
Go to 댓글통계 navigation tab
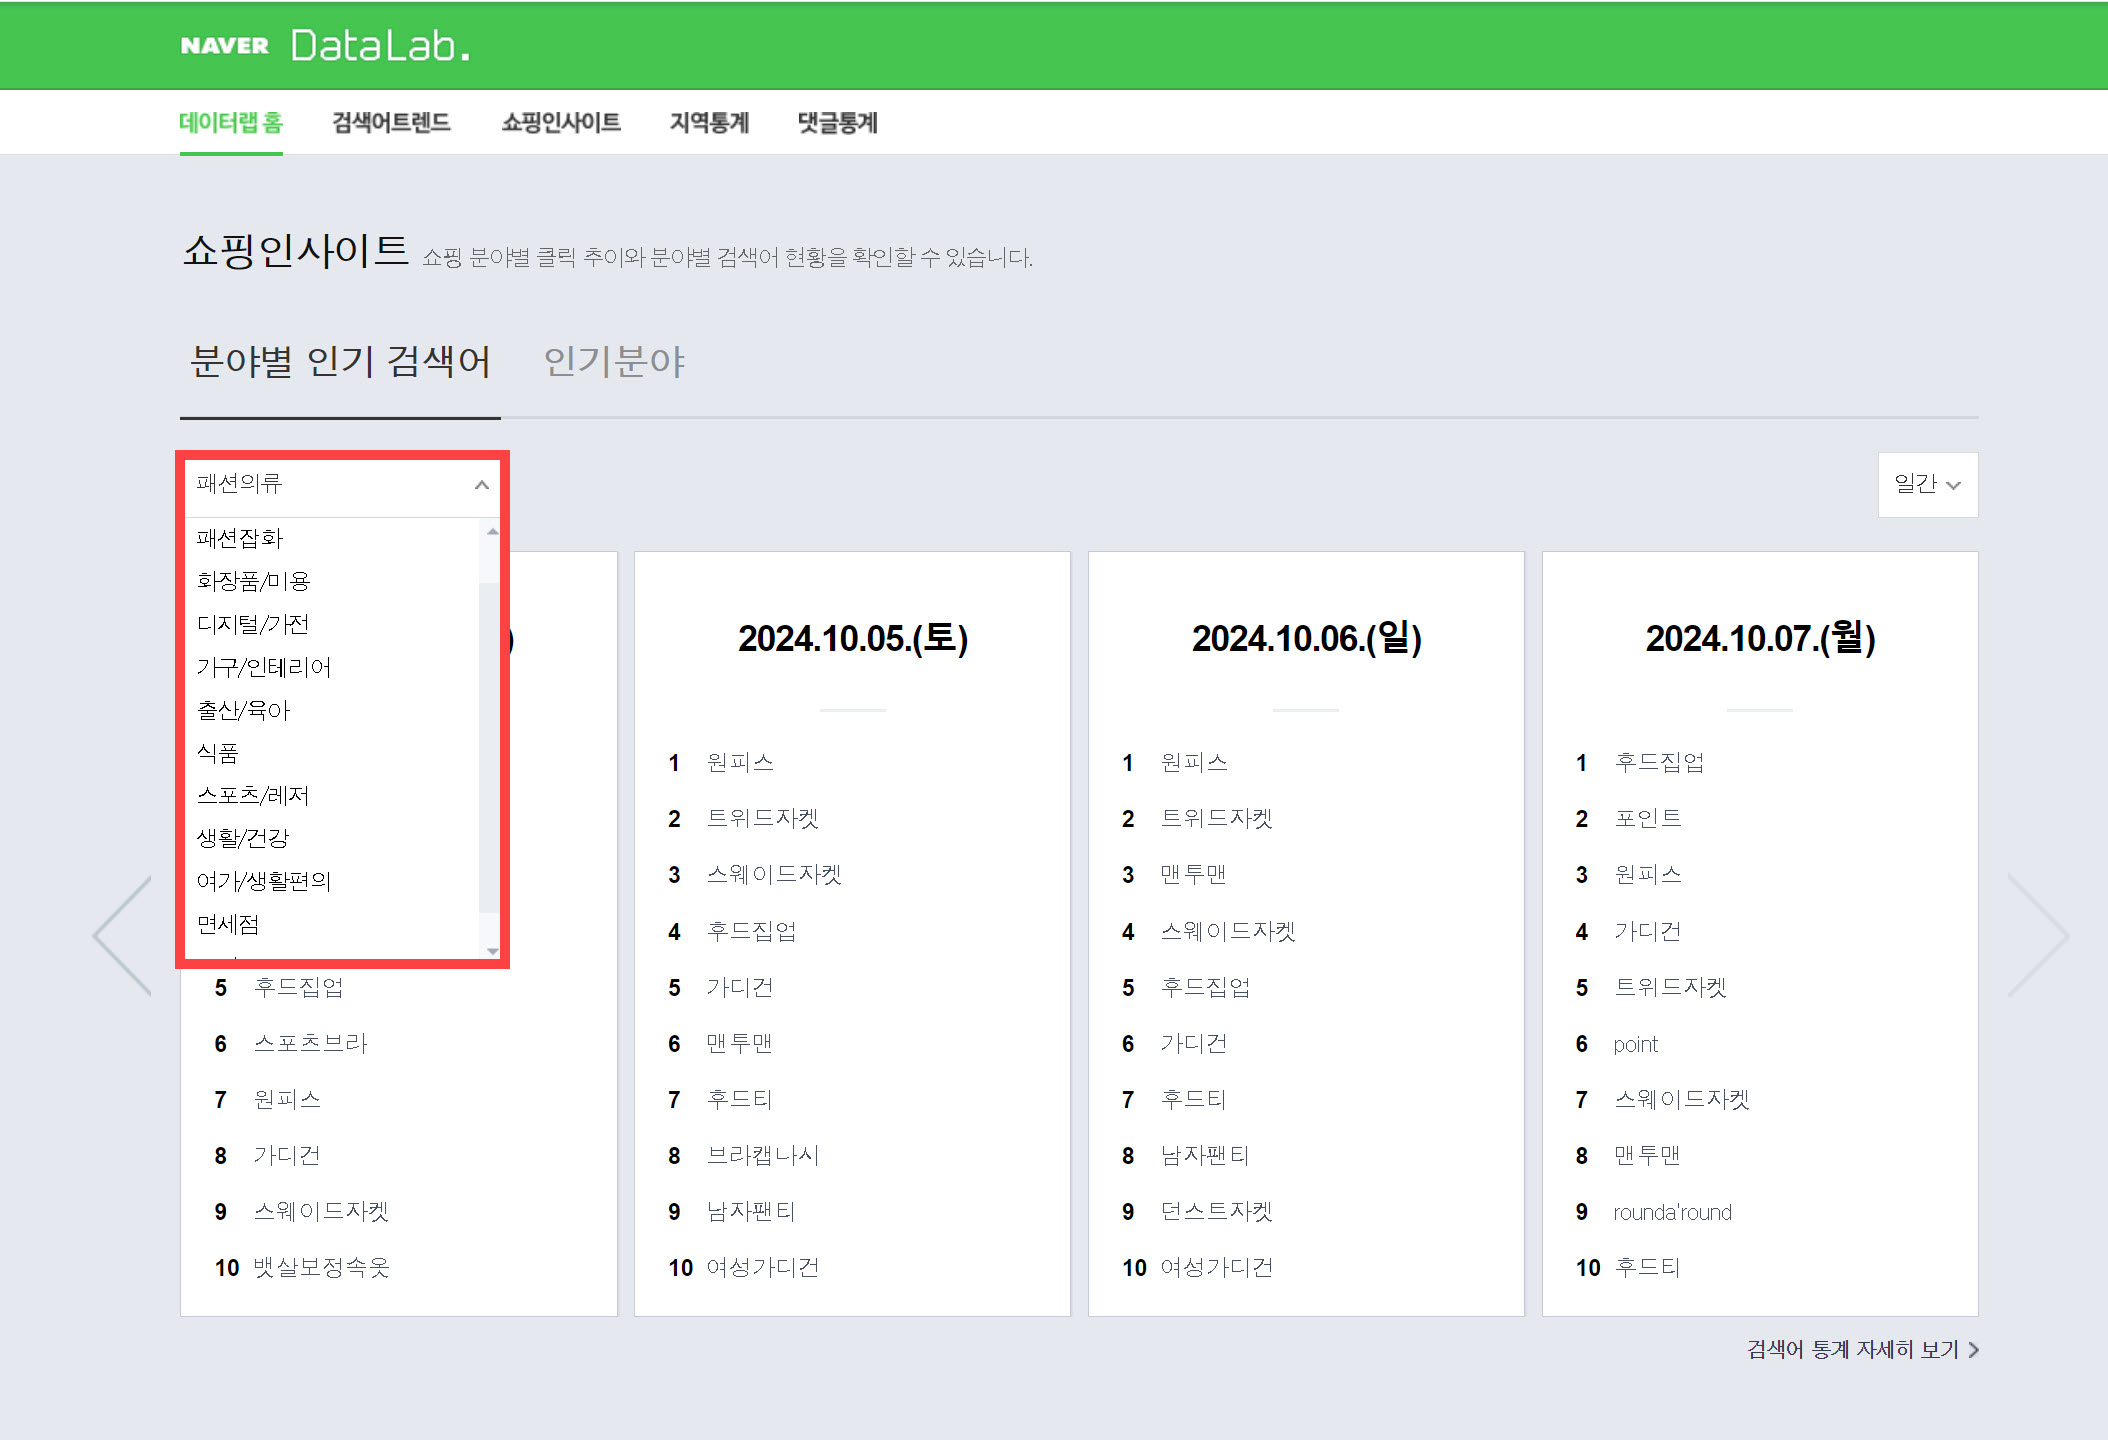pos(837,123)
